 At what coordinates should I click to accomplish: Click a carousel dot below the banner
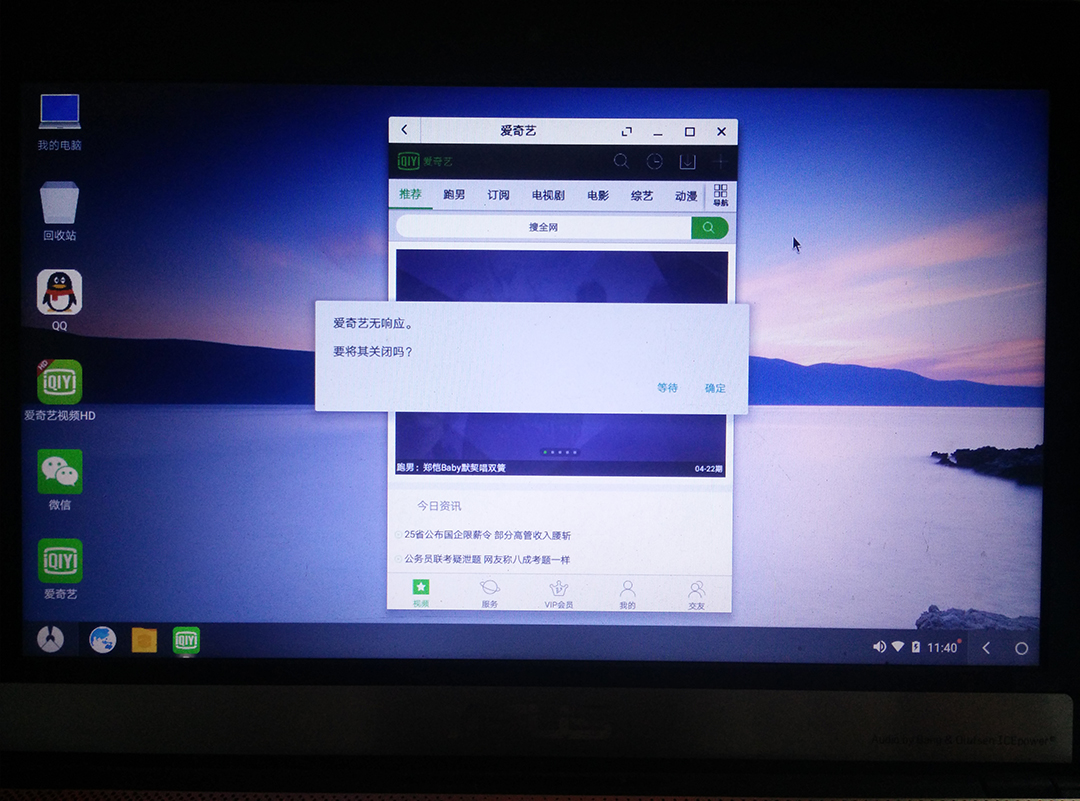tap(558, 452)
